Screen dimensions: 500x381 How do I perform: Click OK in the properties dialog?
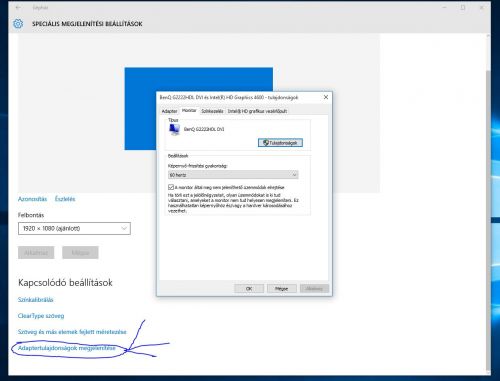tap(249, 289)
